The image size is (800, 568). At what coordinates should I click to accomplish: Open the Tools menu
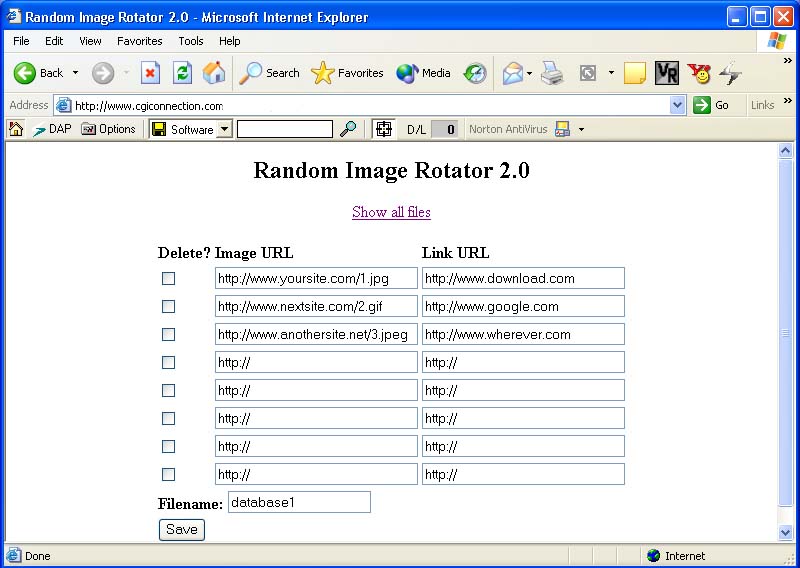click(x=191, y=41)
